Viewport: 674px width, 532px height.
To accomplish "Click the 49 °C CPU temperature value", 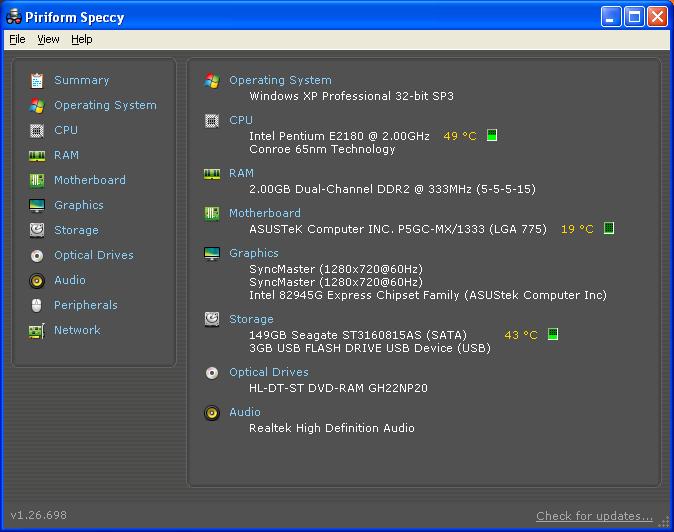I will coord(460,136).
